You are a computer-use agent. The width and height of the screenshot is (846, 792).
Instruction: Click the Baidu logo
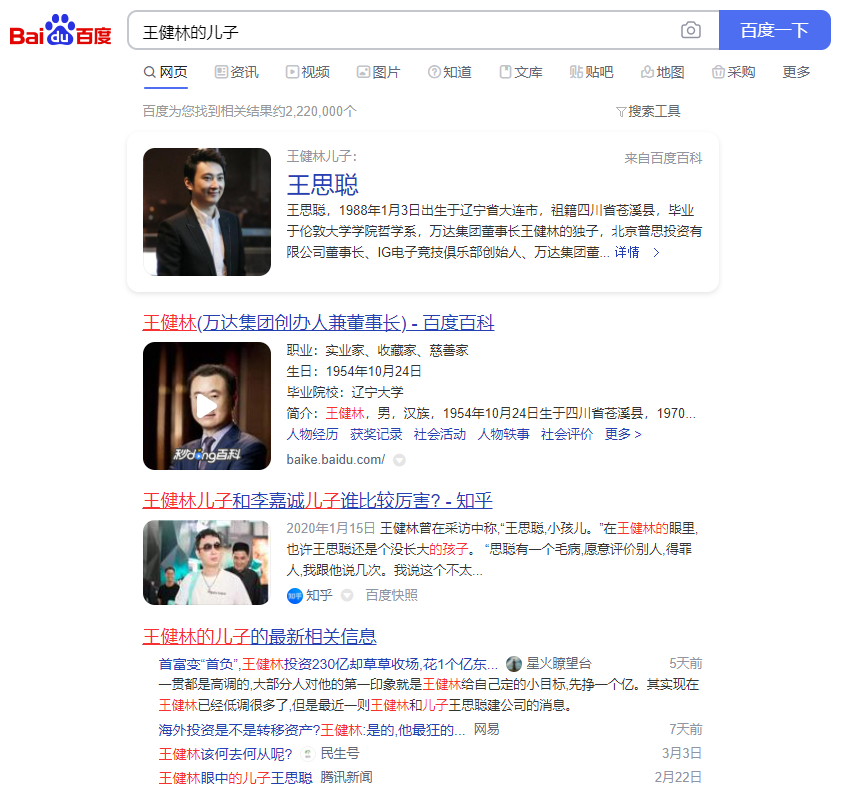tap(60, 31)
